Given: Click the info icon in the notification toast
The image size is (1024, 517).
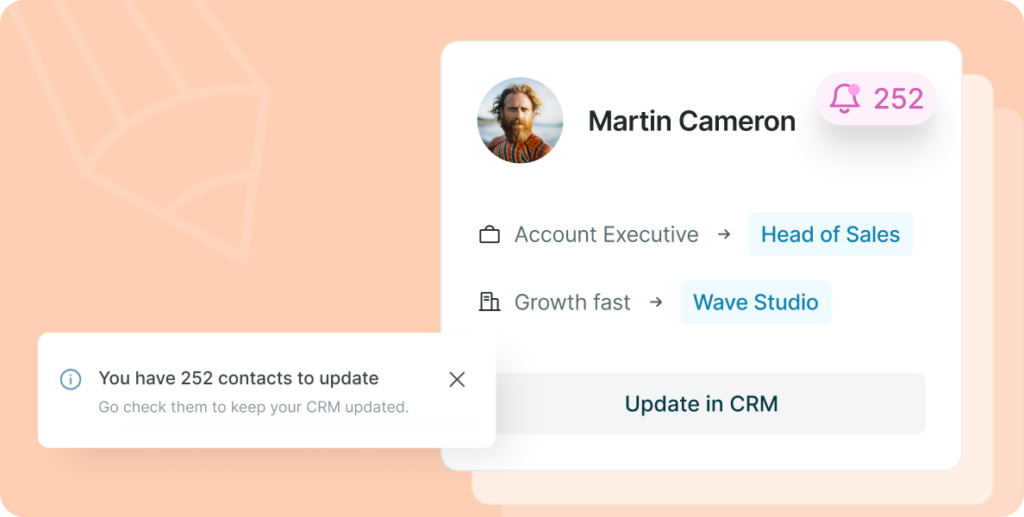Looking at the screenshot, I should [70, 379].
